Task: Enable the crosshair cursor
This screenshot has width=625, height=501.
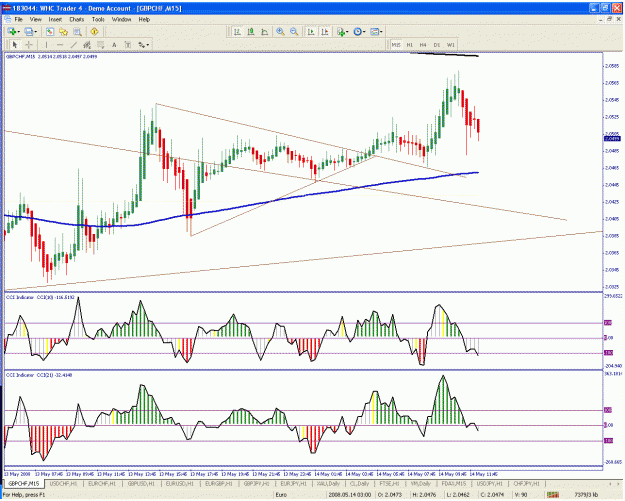Action: point(29,45)
